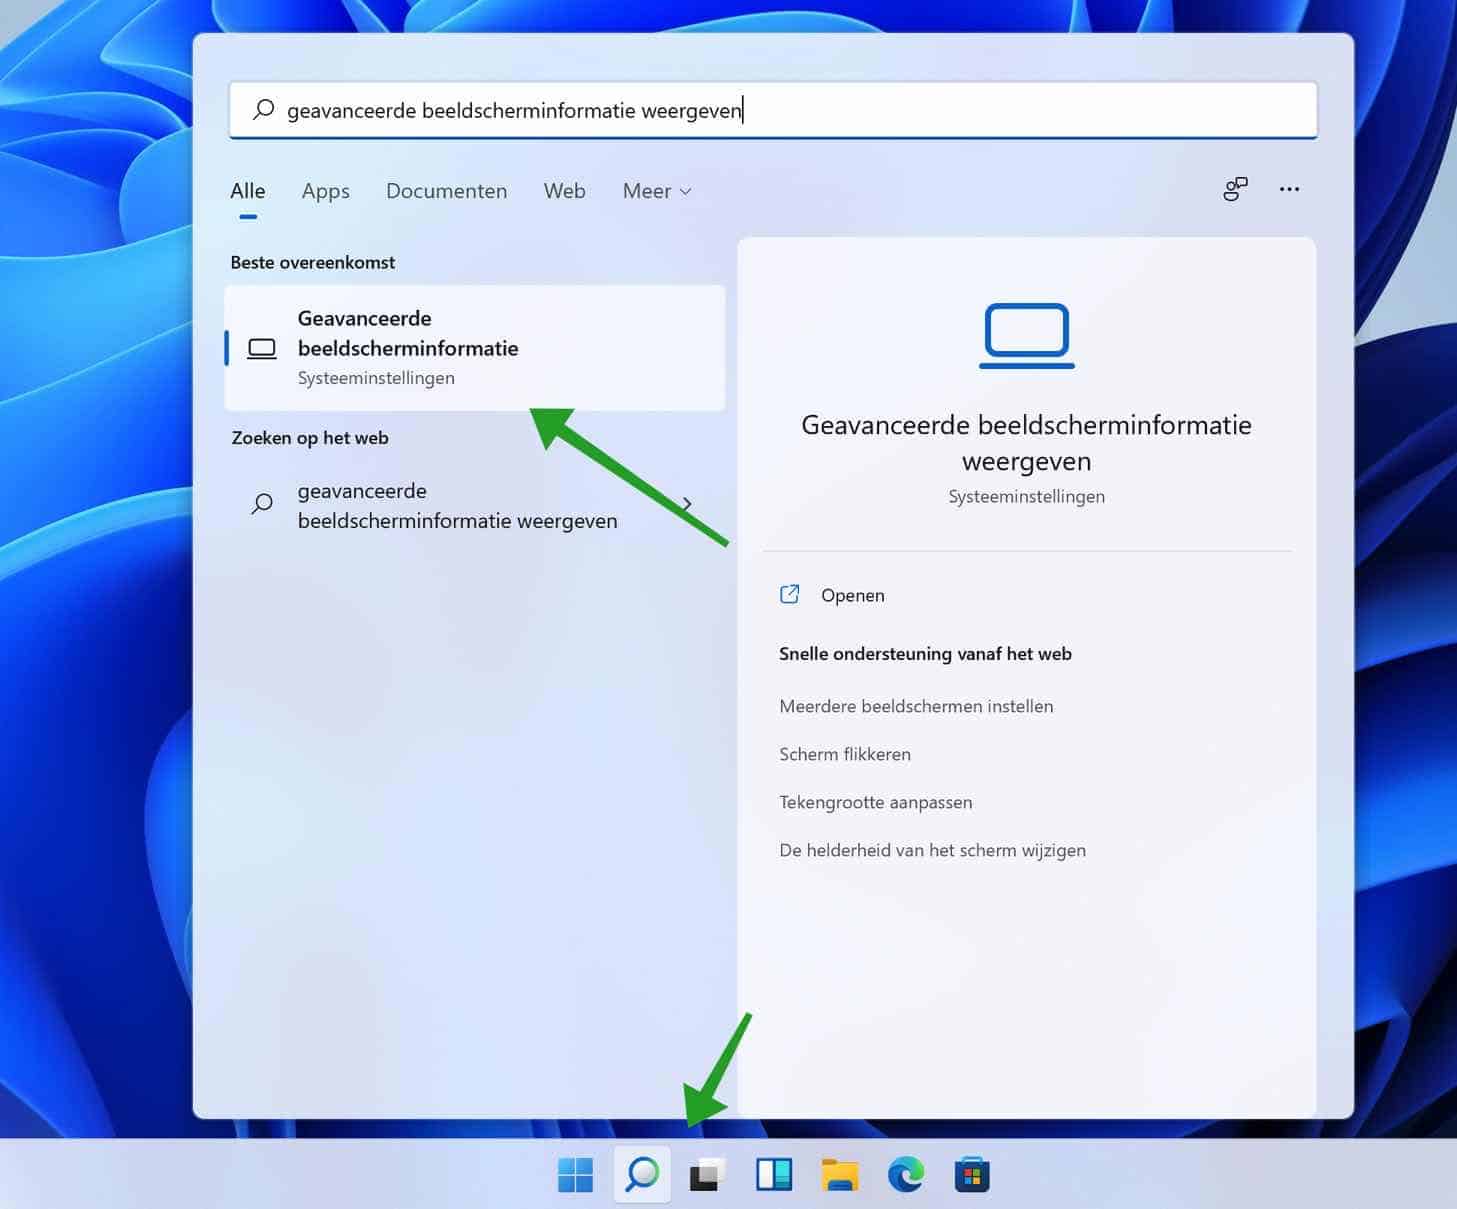Click Systeeminstellingen label in the preview pane

(1027, 497)
